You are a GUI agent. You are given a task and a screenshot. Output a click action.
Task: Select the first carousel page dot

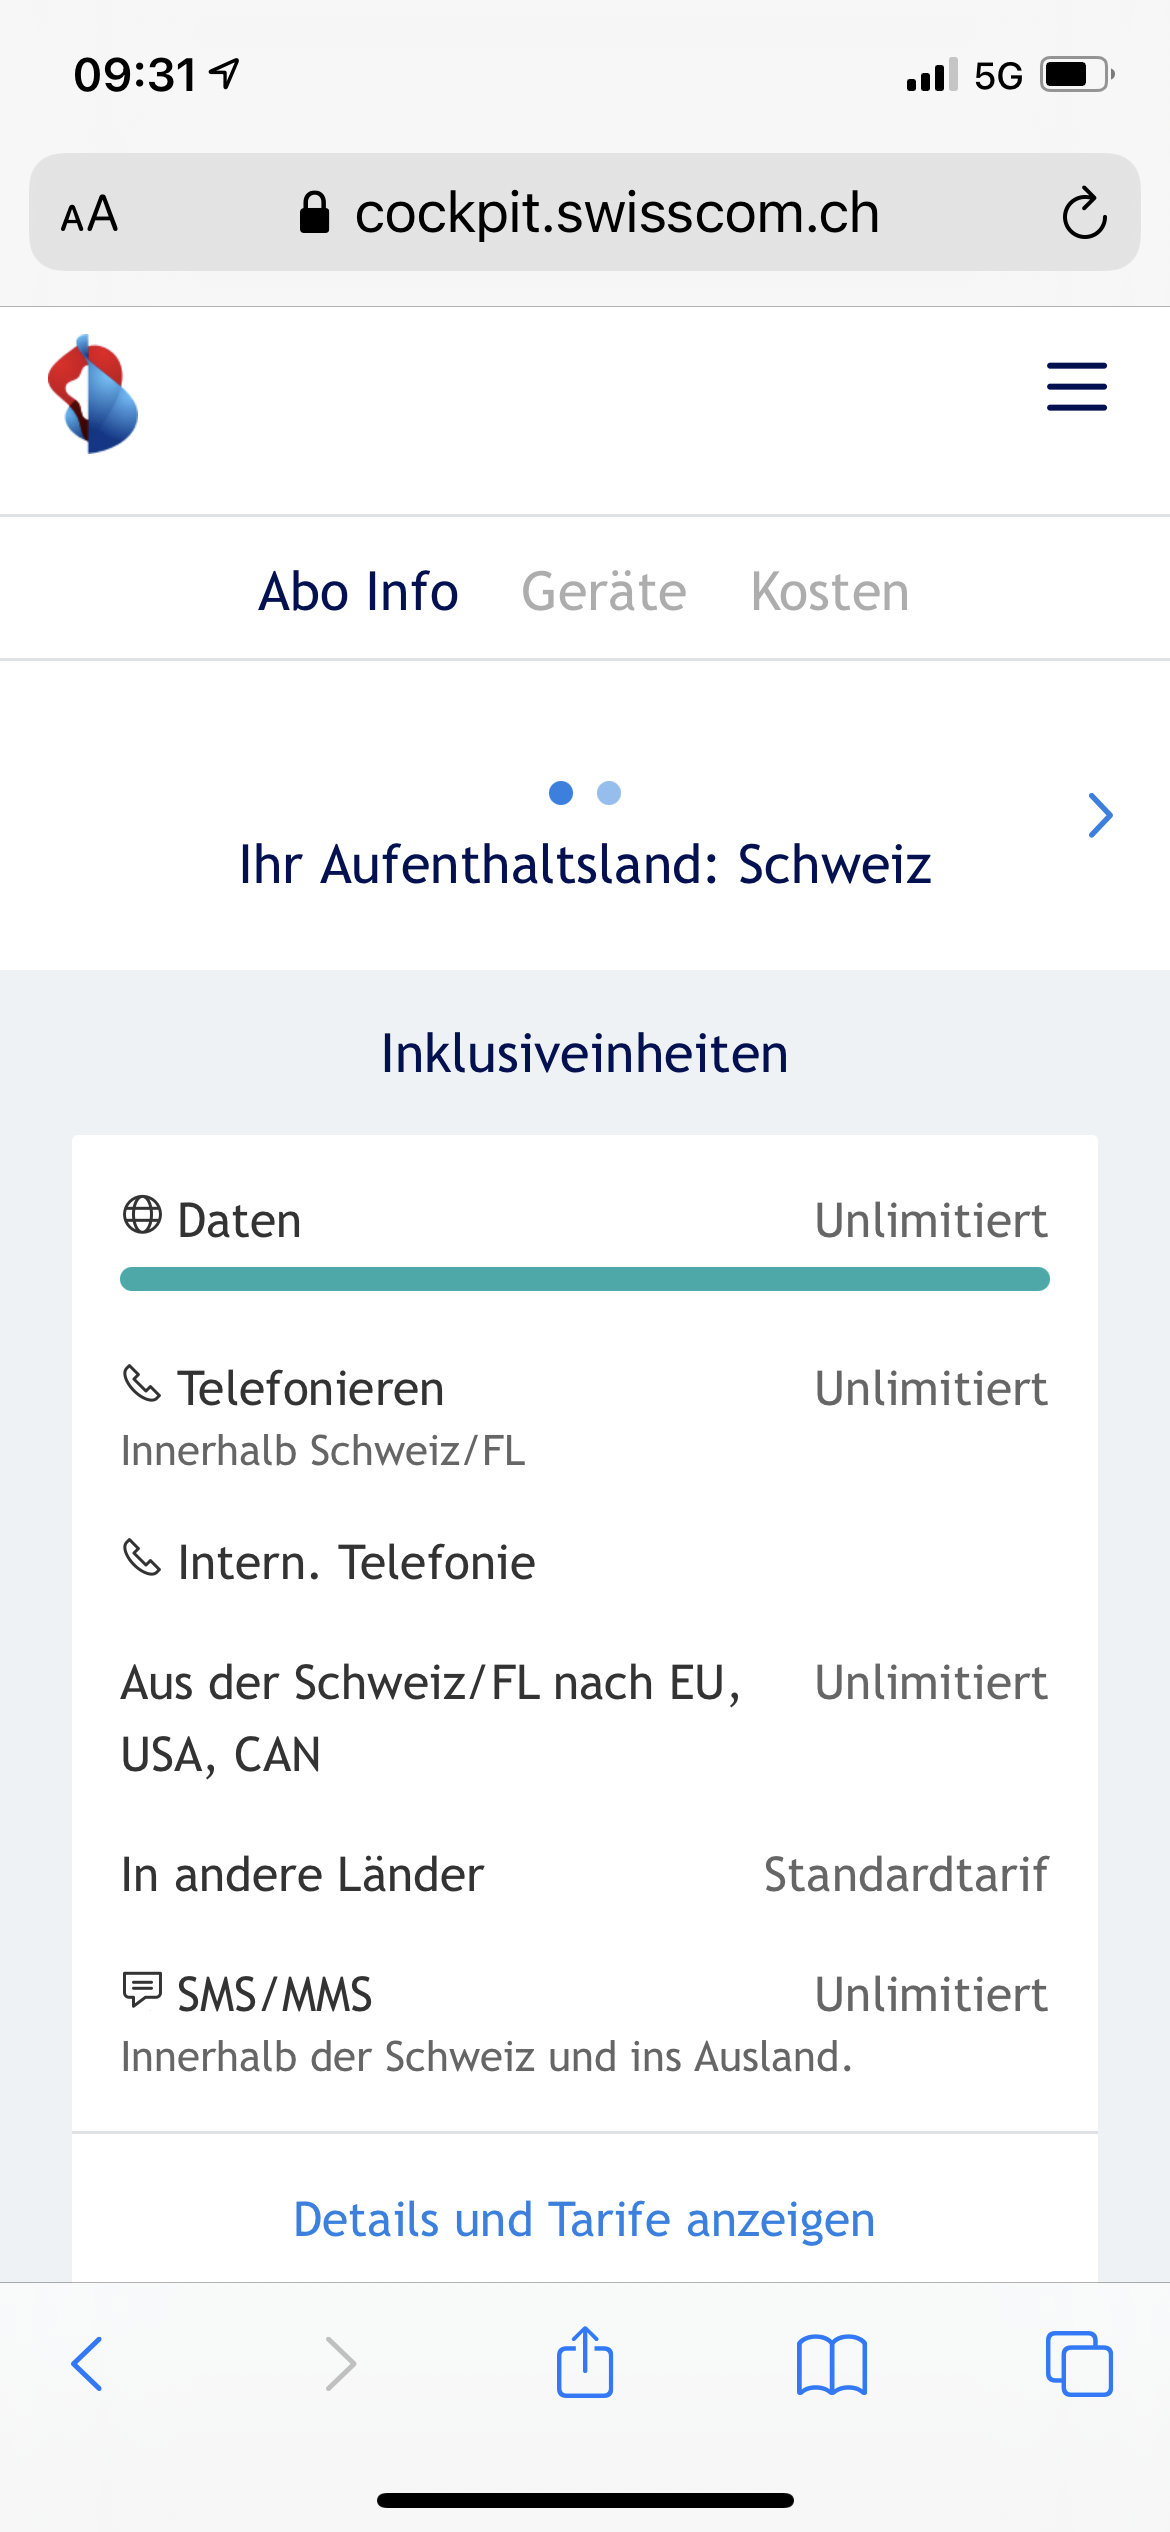coord(562,792)
